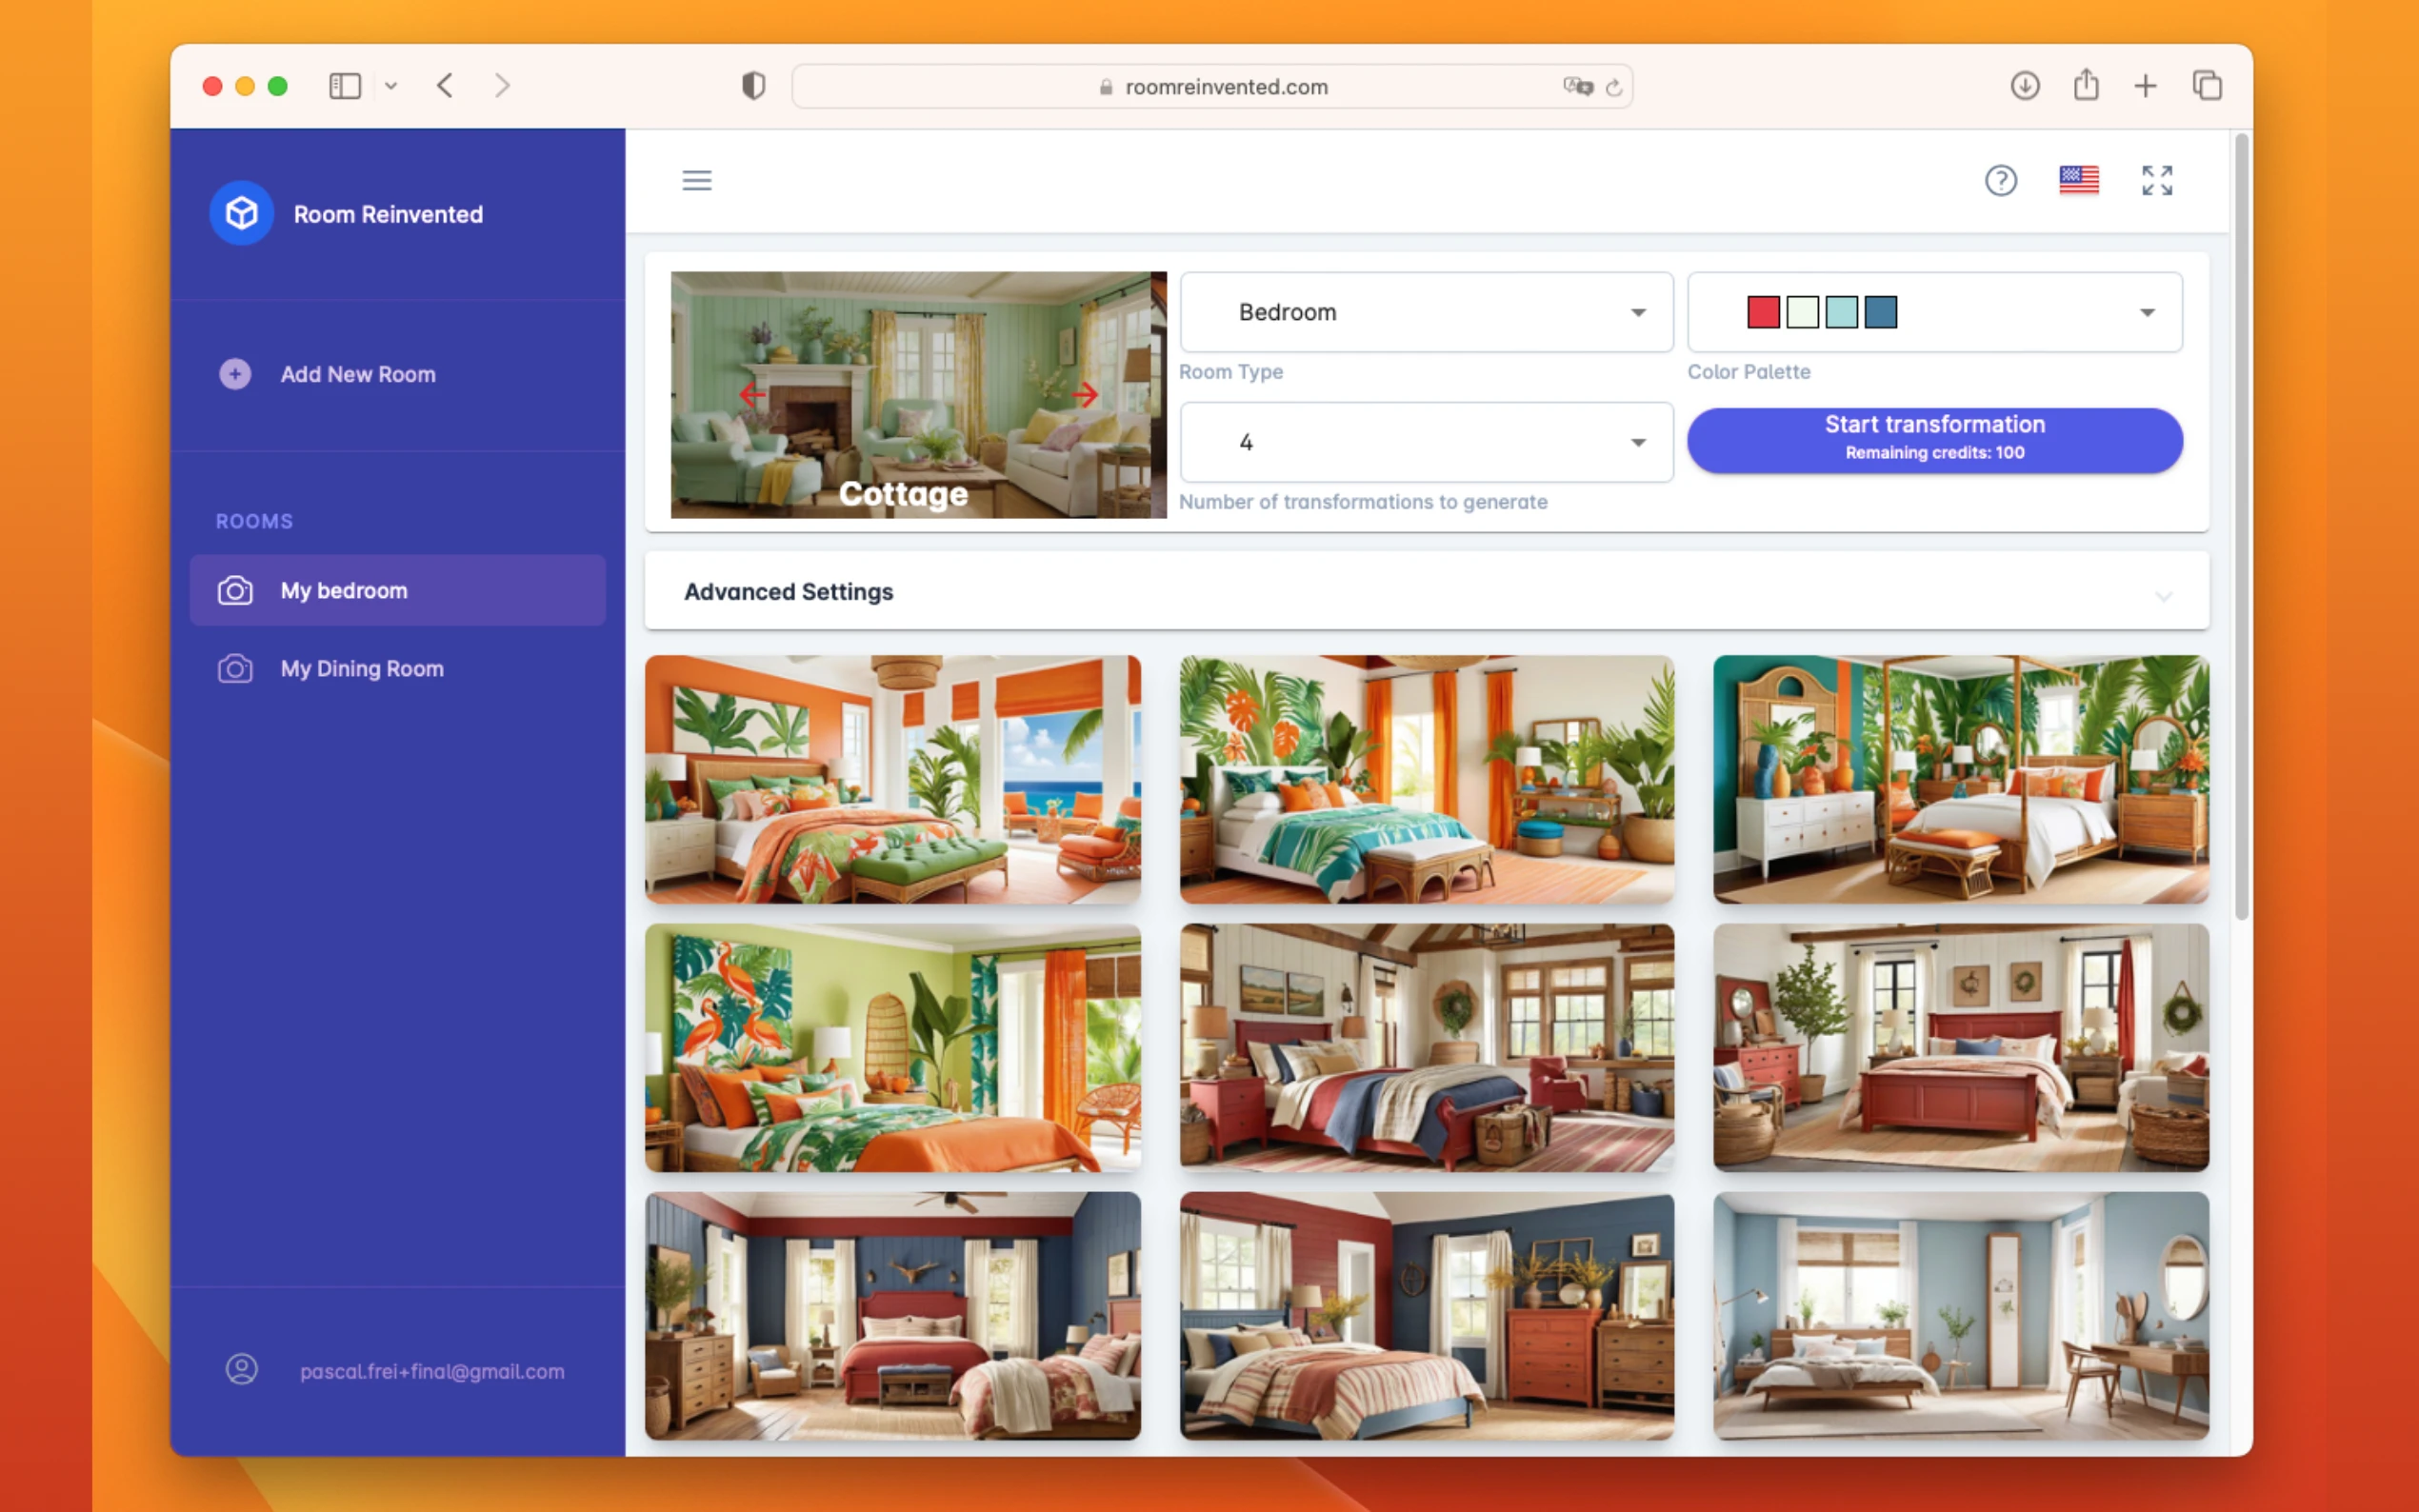
Task: Select My Dining Room in sidebar
Action: coord(361,669)
